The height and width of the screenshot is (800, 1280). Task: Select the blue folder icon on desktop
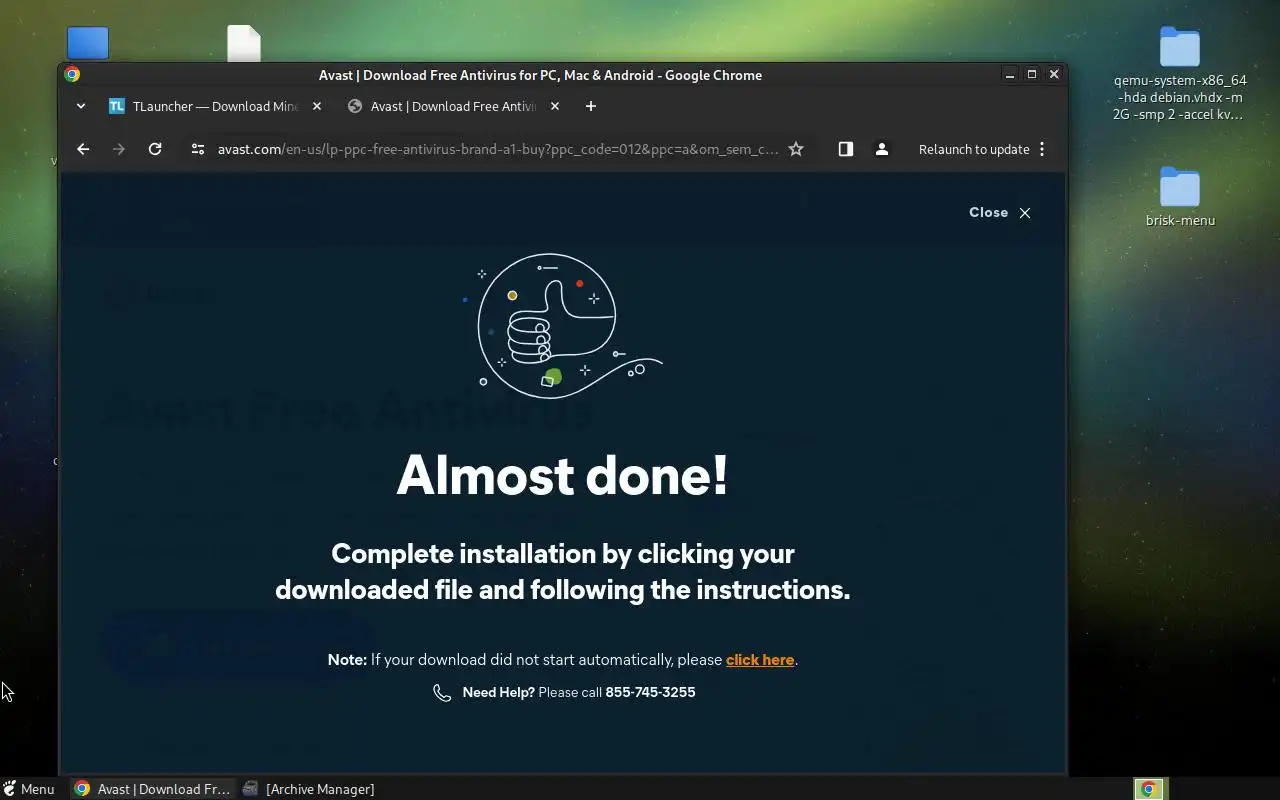(x=88, y=43)
